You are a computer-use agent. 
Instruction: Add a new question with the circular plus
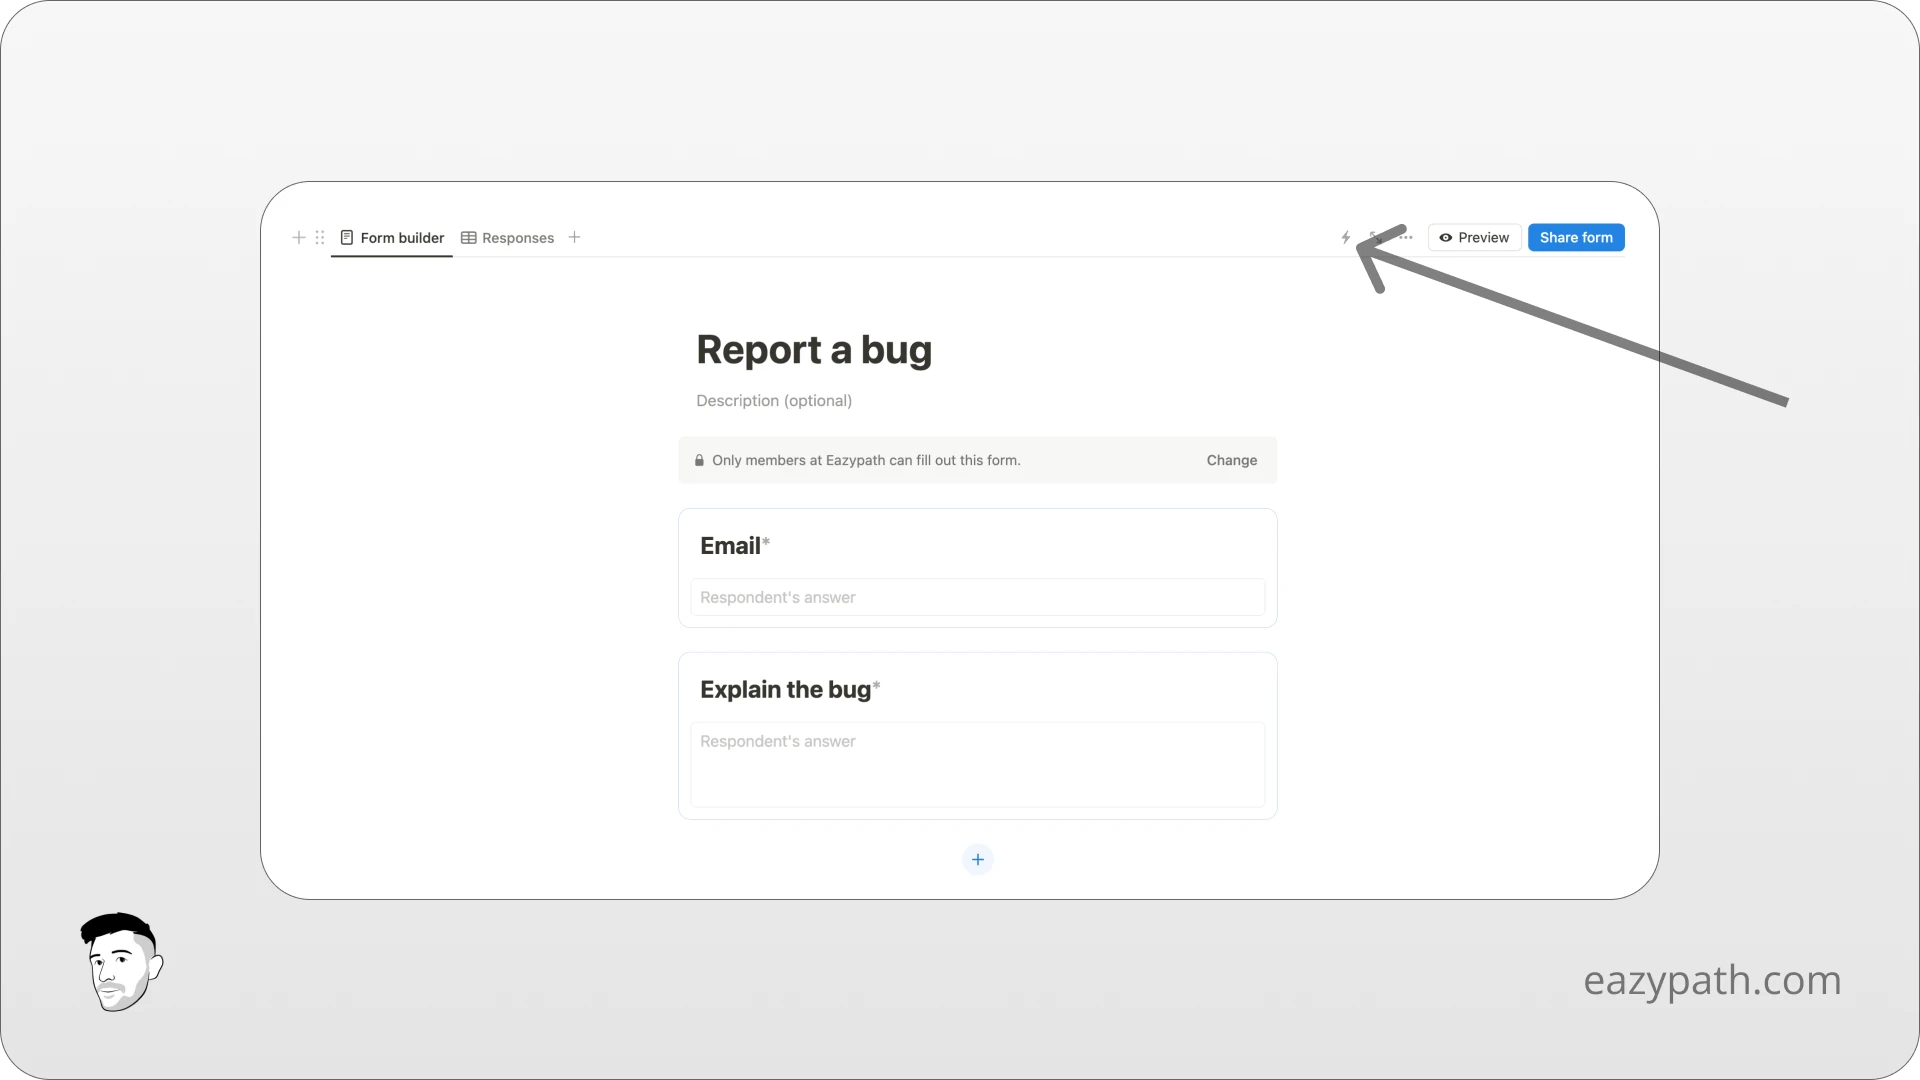[977, 859]
